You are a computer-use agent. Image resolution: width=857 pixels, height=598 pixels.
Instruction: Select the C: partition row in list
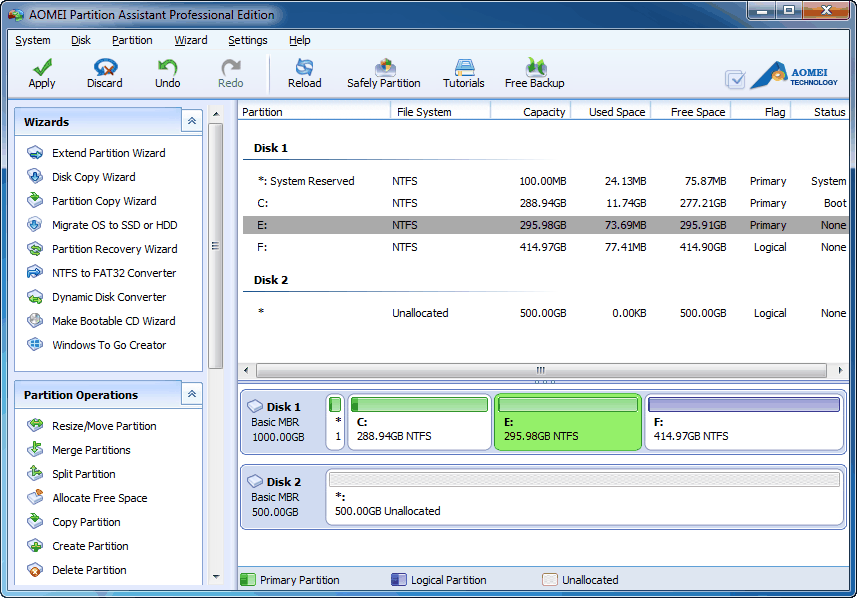[545, 203]
